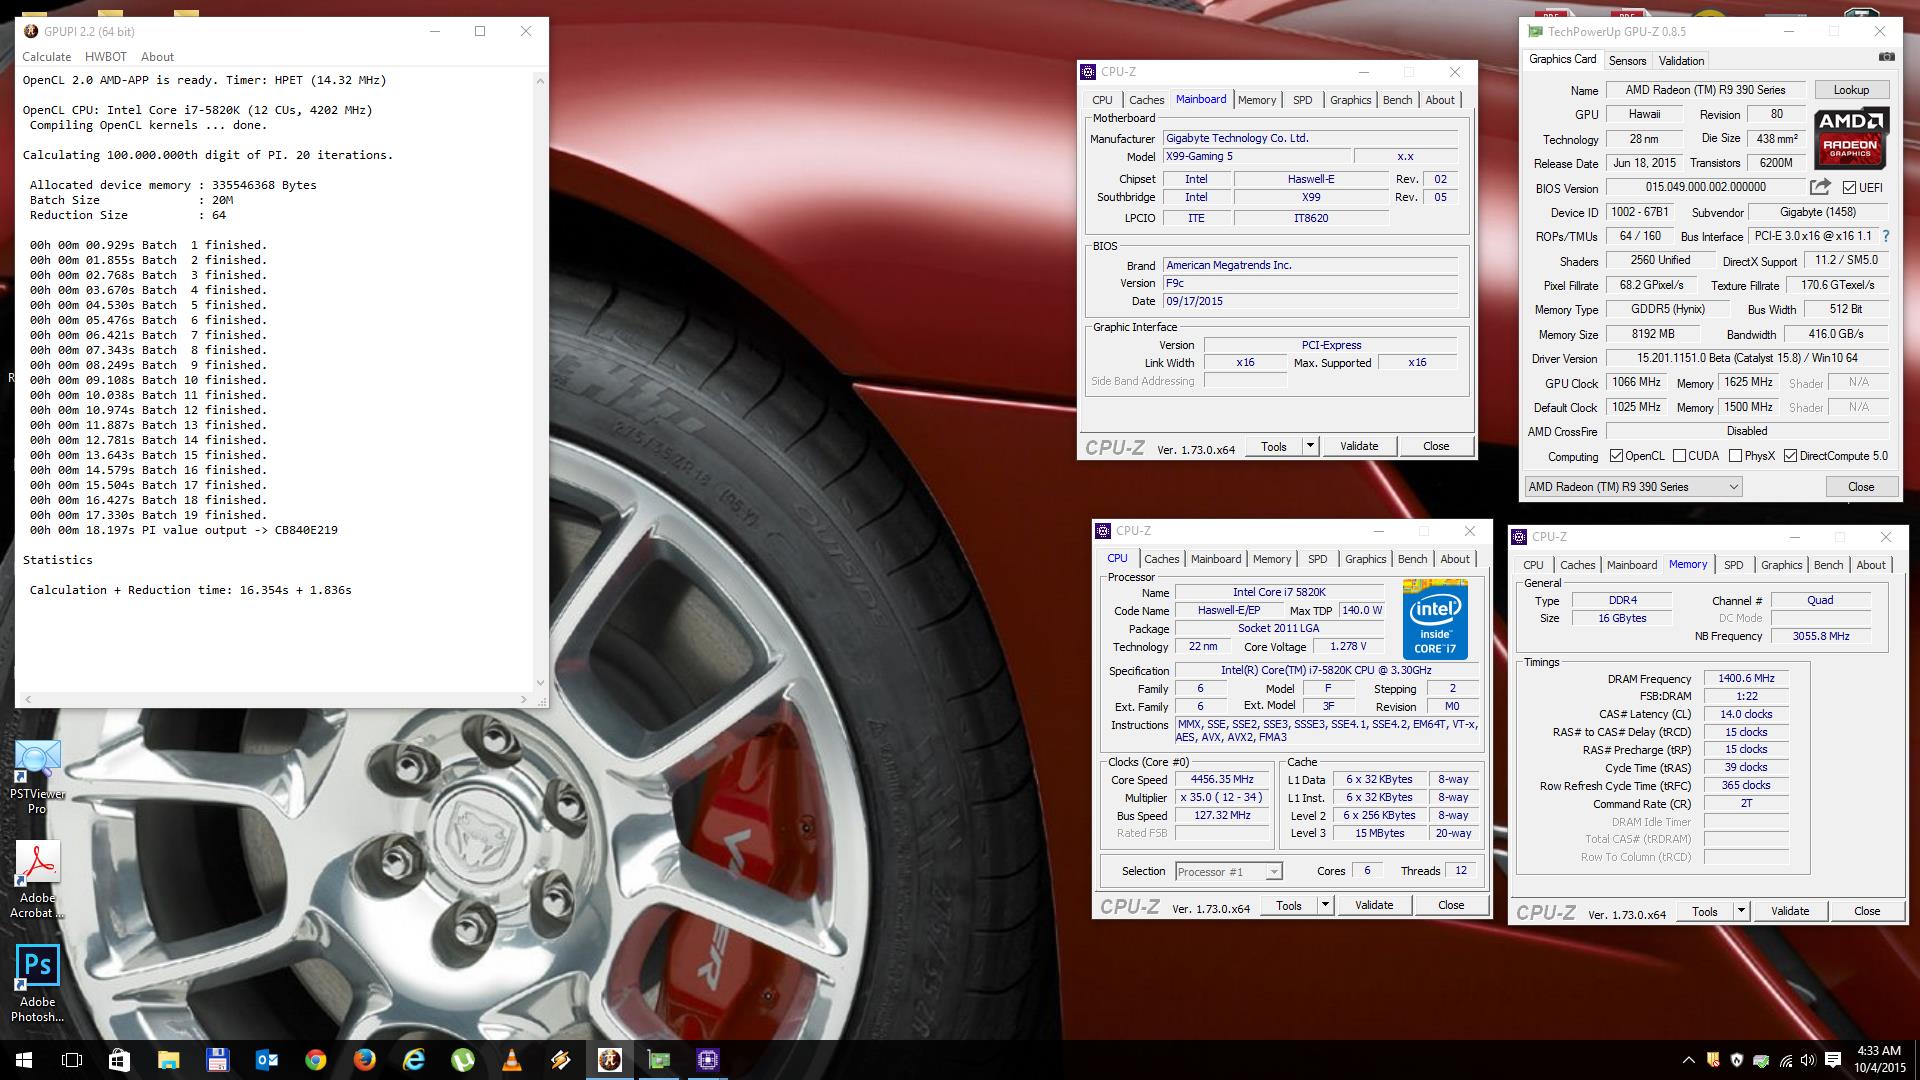The height and width of the screenshot is (1080, 1920).
Task: Open Tools arrow in the CPU-Z CPU window
Action: point(1325,905)
